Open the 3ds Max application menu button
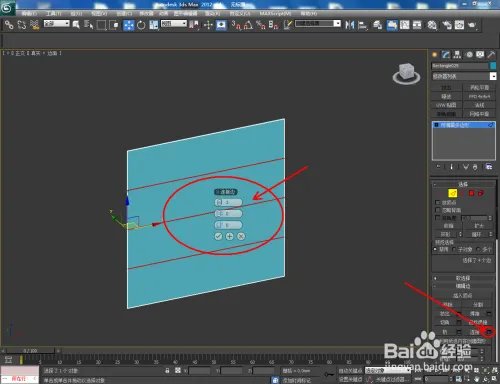Screen dimensions: 500x384 pos(7,7)
